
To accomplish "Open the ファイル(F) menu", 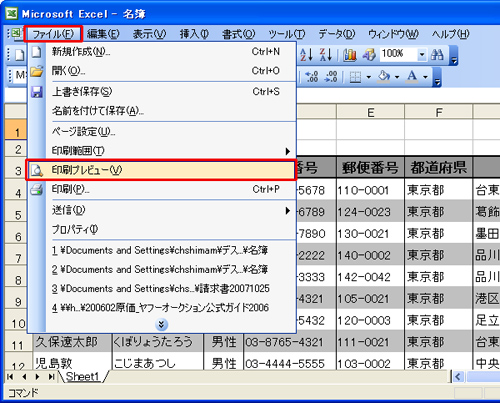I will (53, 34).
